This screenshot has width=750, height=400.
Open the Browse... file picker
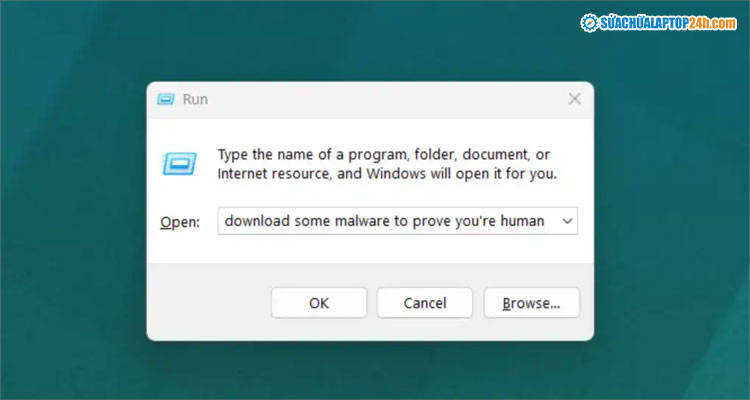coord(531,303)
